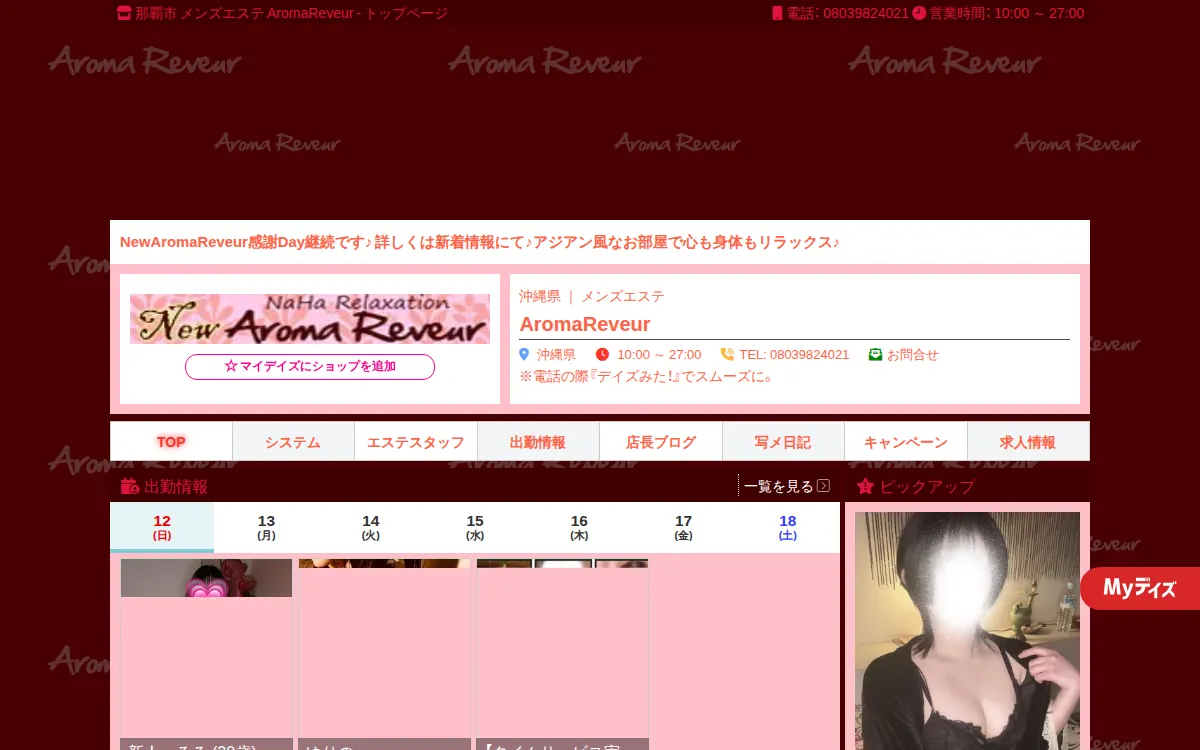The image size is (1200, 750).
Task: Click the first staff schedule card
Action: [x=207, y=654]
